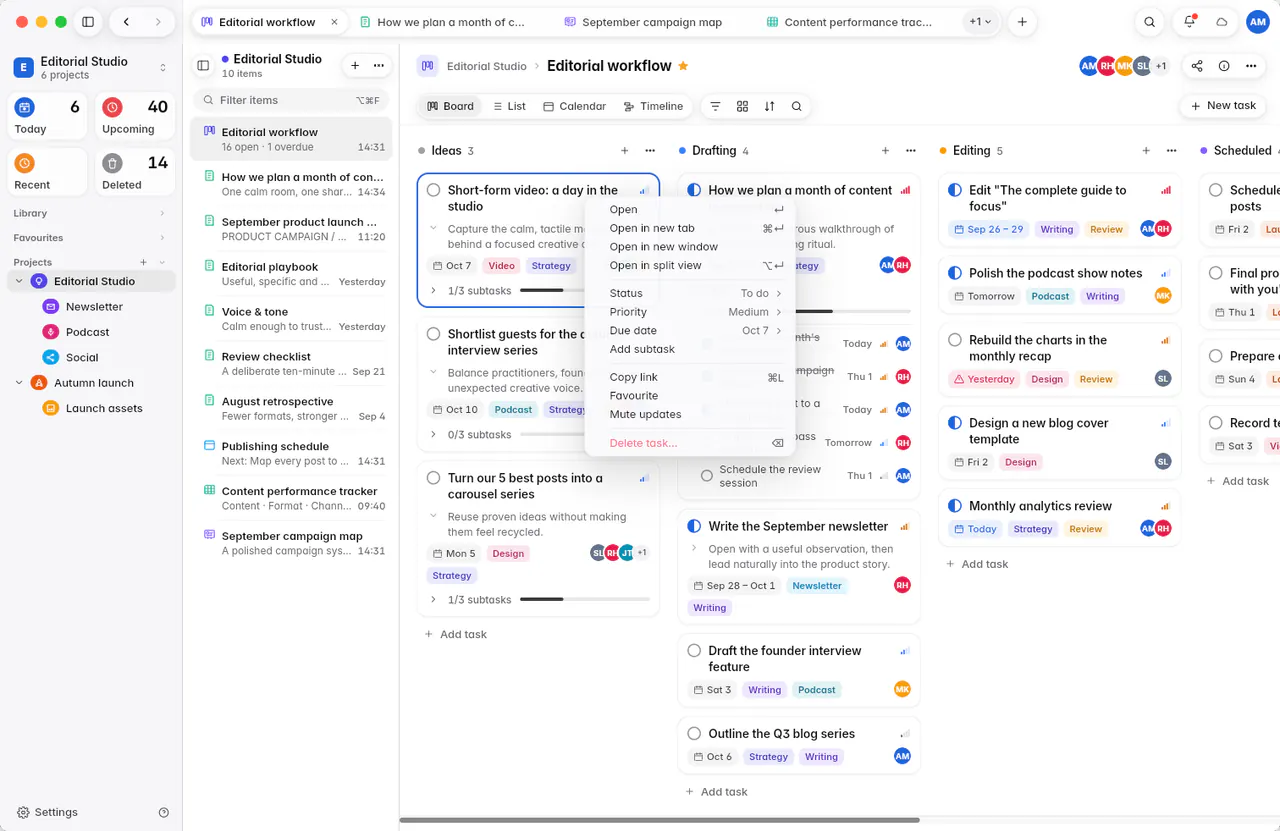Collapse the Editorial Studio project tree
The width and height of the screenshot is (1280, 831).
tap(19, 282)
